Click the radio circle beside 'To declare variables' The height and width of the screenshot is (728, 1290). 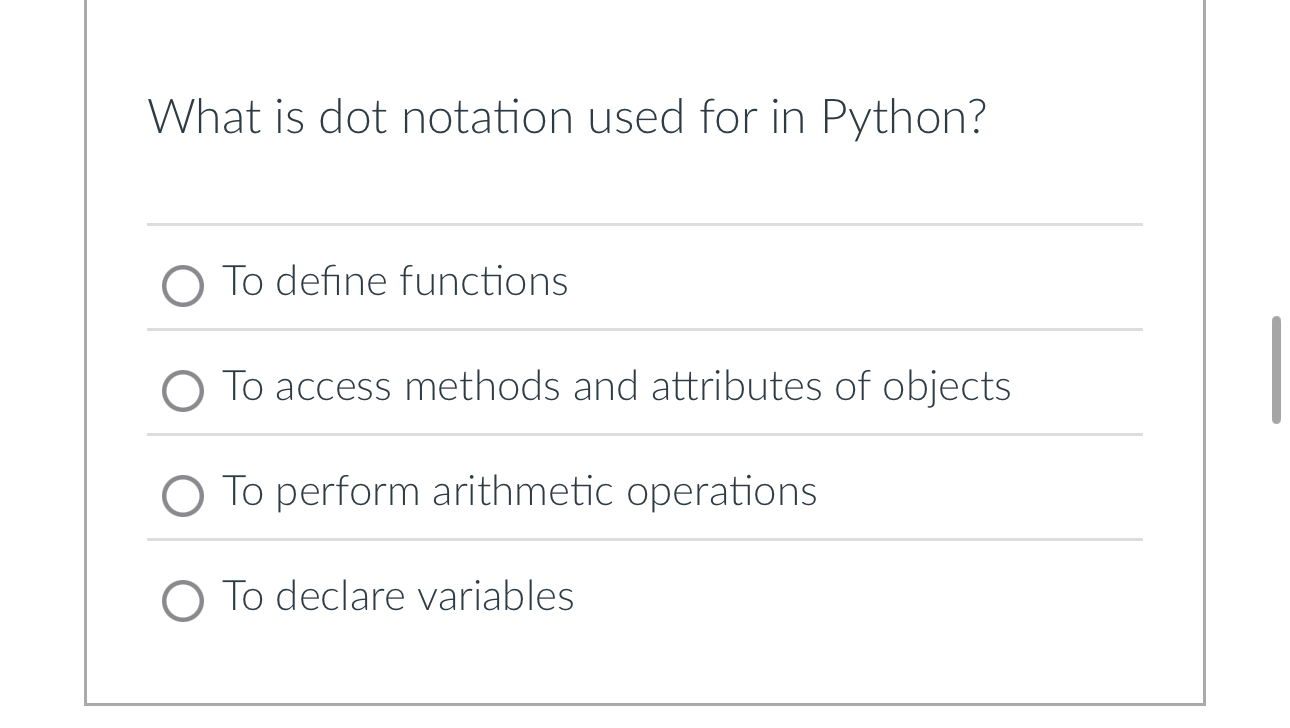[x=183, y=601]
